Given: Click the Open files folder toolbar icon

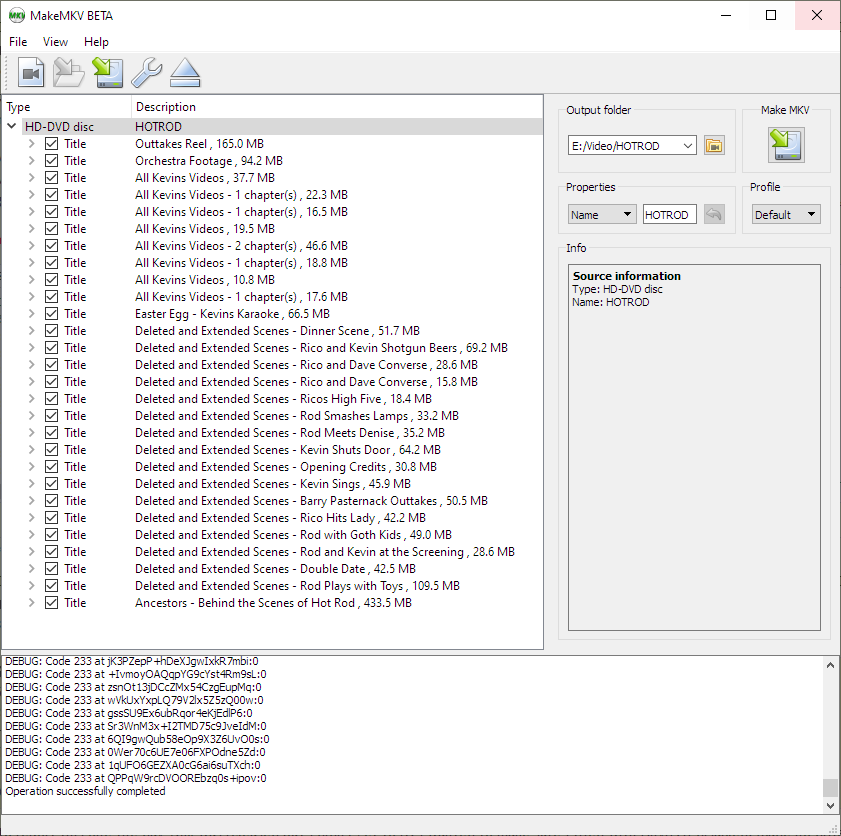Looking at the screenshot, I should (68, 73).
